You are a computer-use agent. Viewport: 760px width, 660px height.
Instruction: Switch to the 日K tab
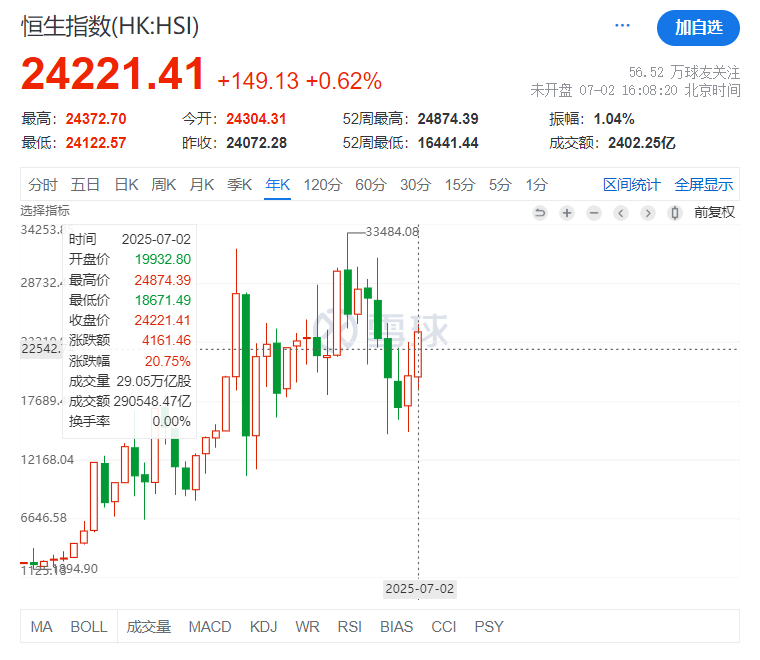coord(127,185)
